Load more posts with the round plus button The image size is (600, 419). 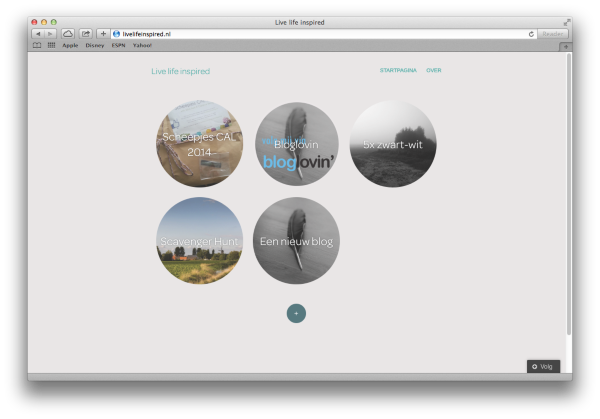click(296, 313)
